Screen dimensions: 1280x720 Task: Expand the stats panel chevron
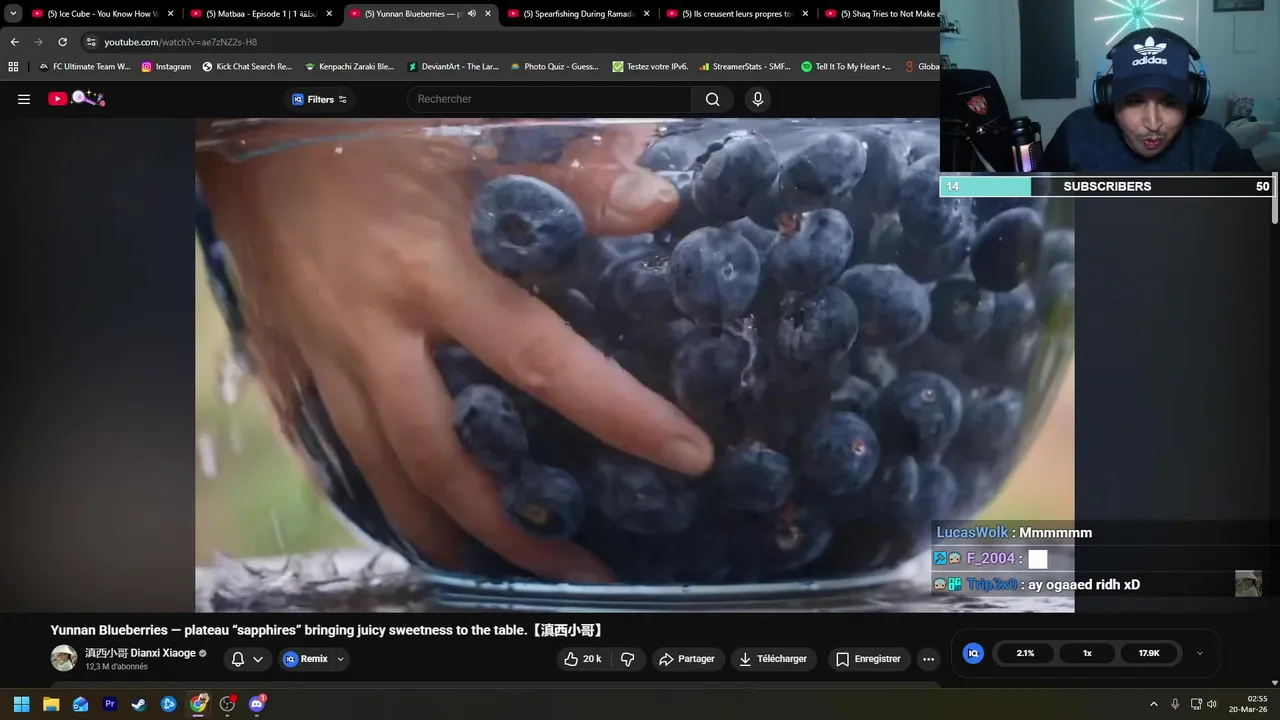pyautogui.click(x=1200, y=653)
